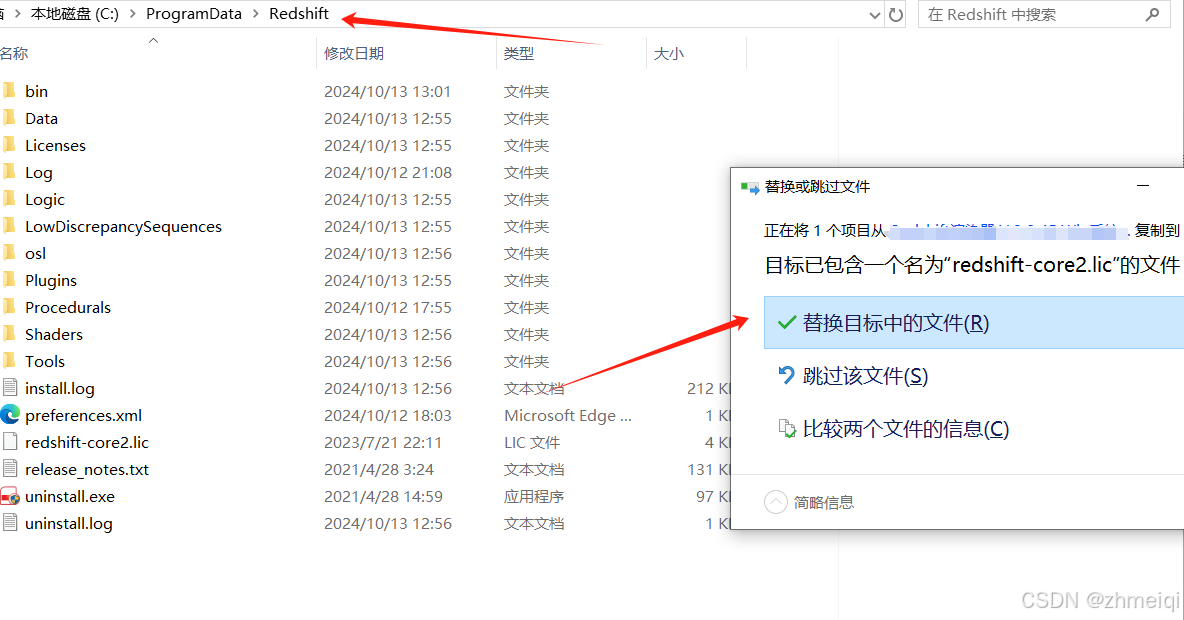1184x620 pixels.
Task: Select the Licenses folder icon
Action: pyautogui.click(x=8, y=145)
